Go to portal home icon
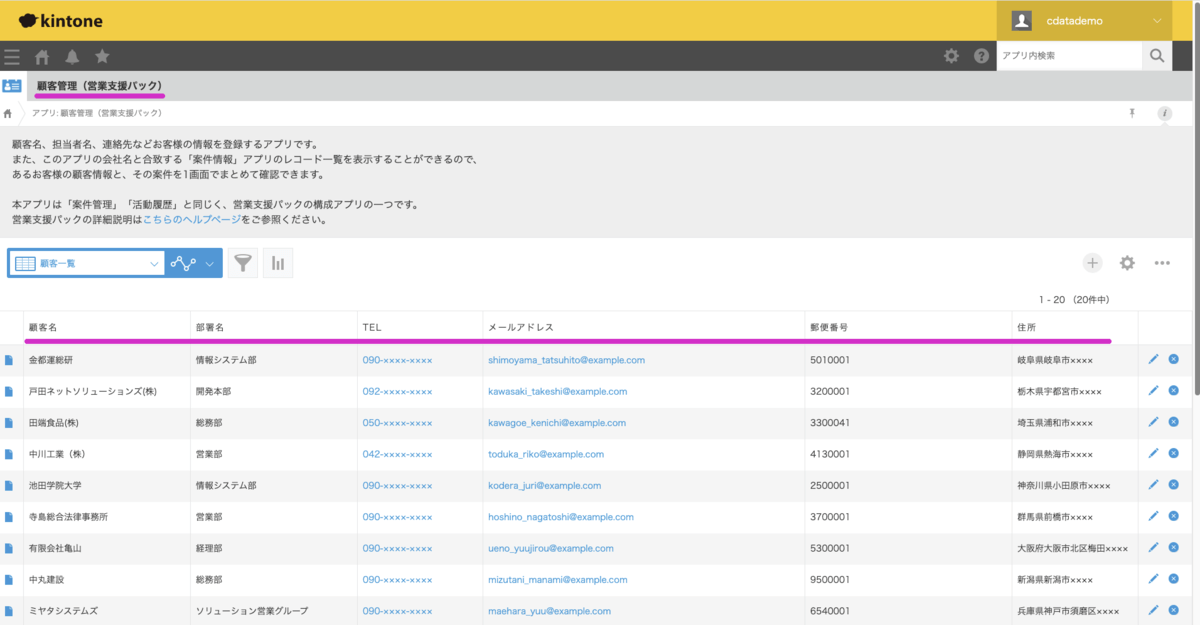Image resolution: width=1200 pixels, height=625 pixels. tap(42, 56)
